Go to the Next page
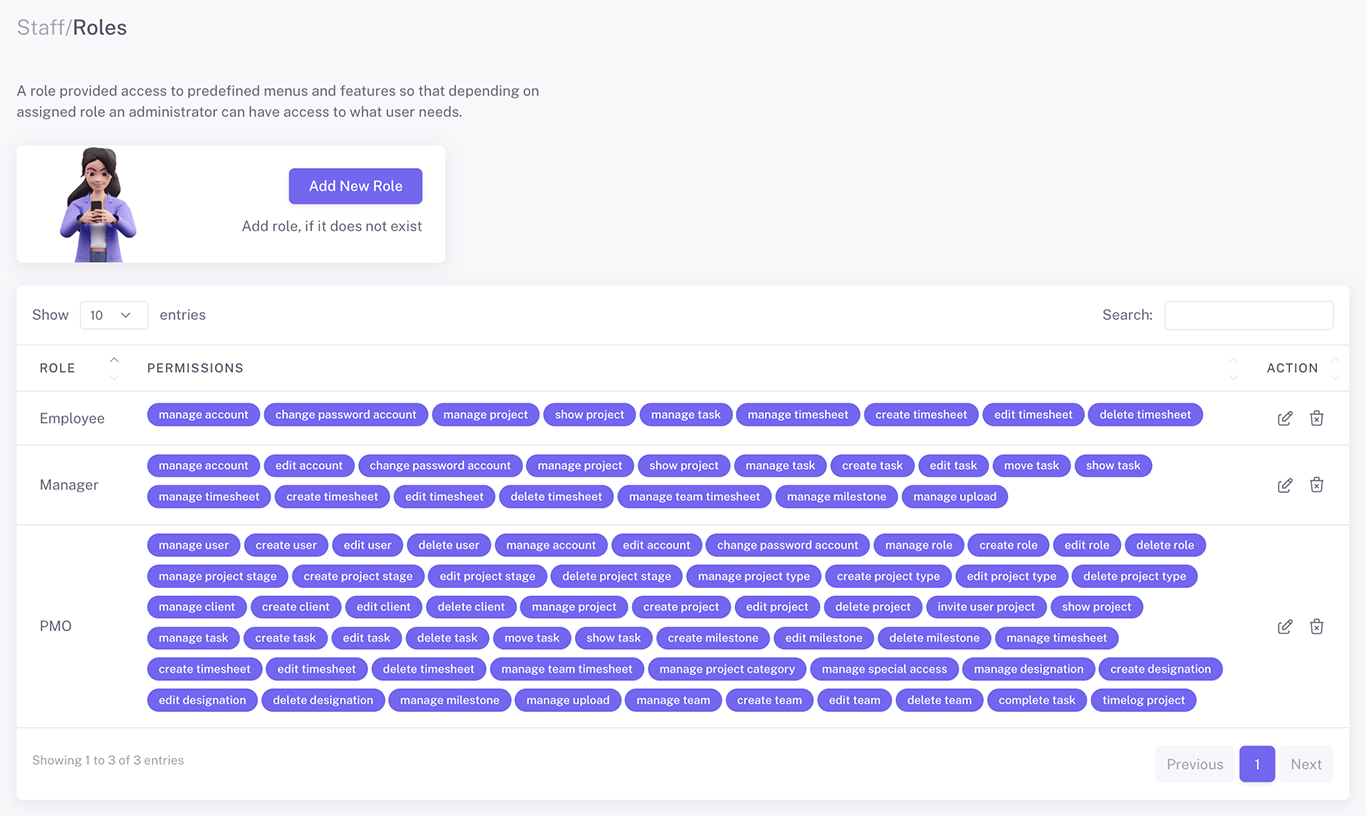The image size is (1366, 816). click(x=1306, y=764)
